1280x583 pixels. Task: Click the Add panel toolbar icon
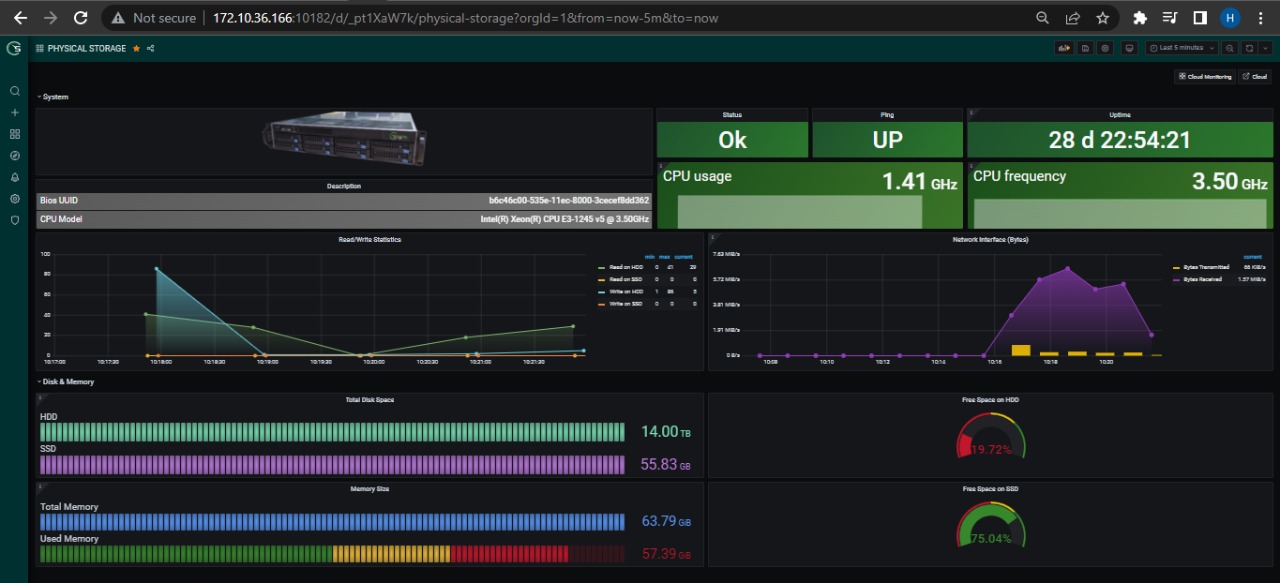(1064, 48)
